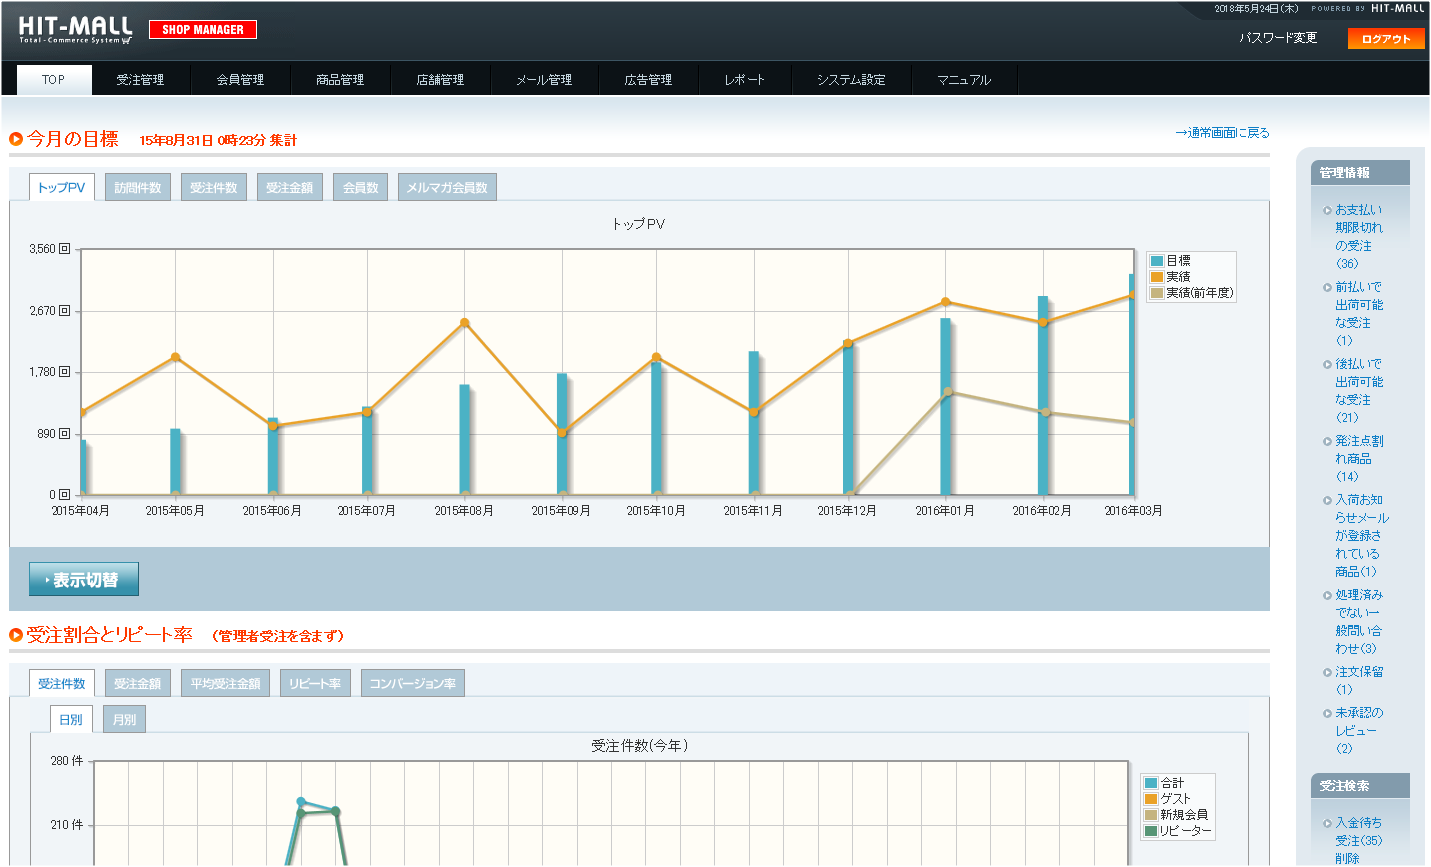This screenshot has width=1431, height=867.
Task: Click the 管理情報 panel header
Action: tap(1360, 173)
